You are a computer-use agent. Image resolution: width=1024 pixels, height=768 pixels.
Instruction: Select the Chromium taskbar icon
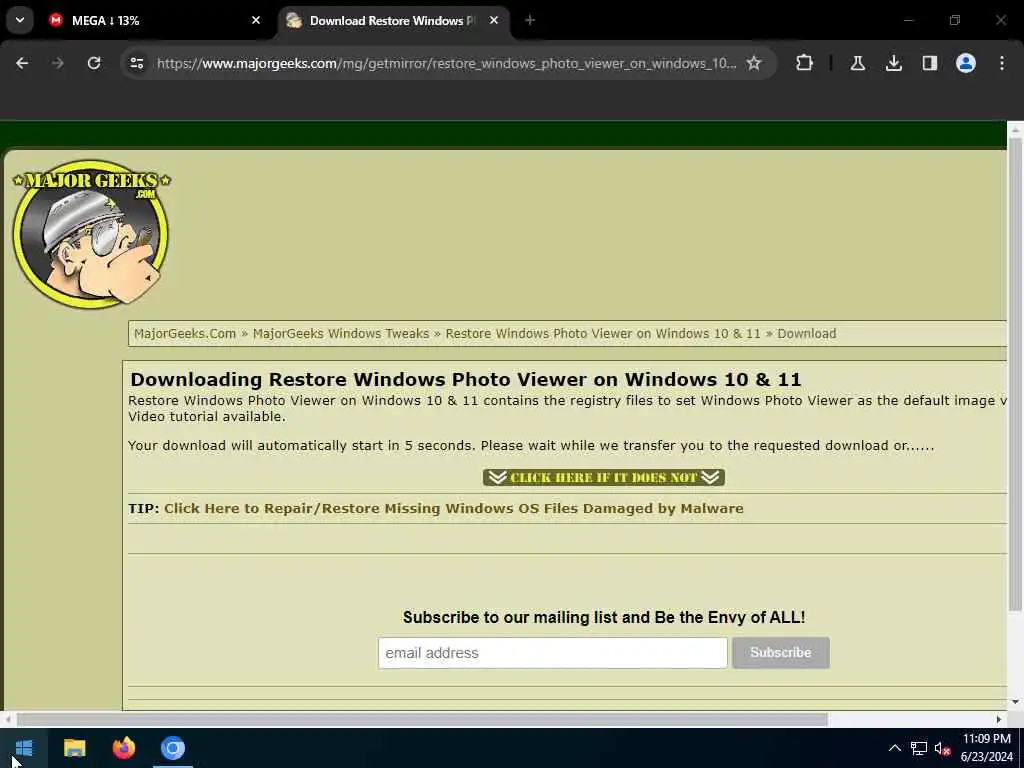(x=173, y=748)
